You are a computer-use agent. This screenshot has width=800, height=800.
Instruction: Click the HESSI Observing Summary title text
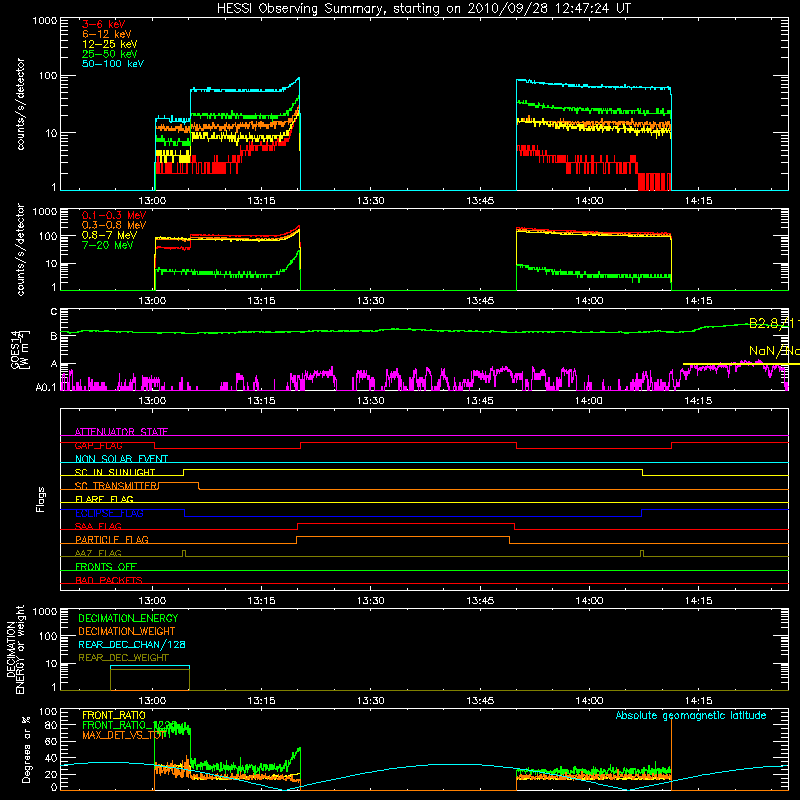tap(424, 8)
